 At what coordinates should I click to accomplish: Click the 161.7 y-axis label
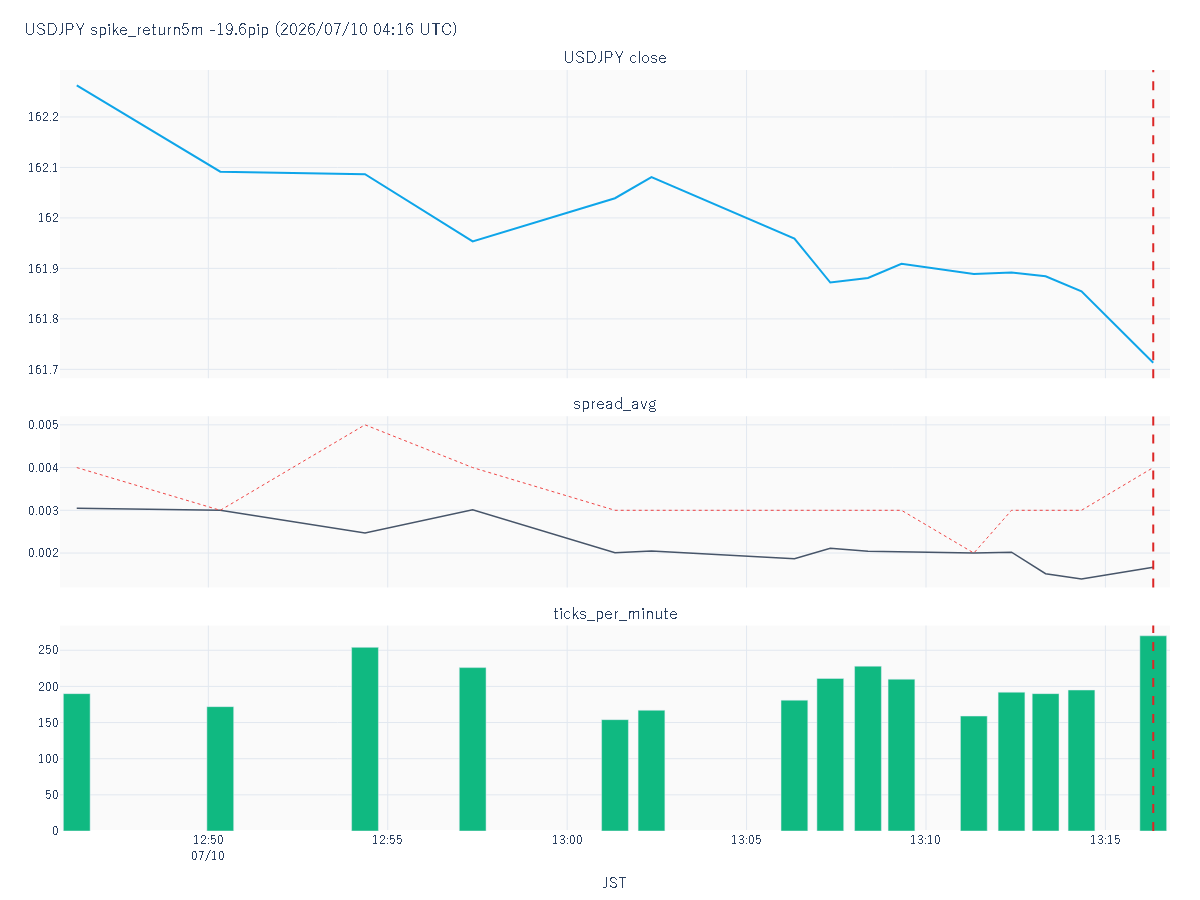pyautogui.click(x=44, y=370)
